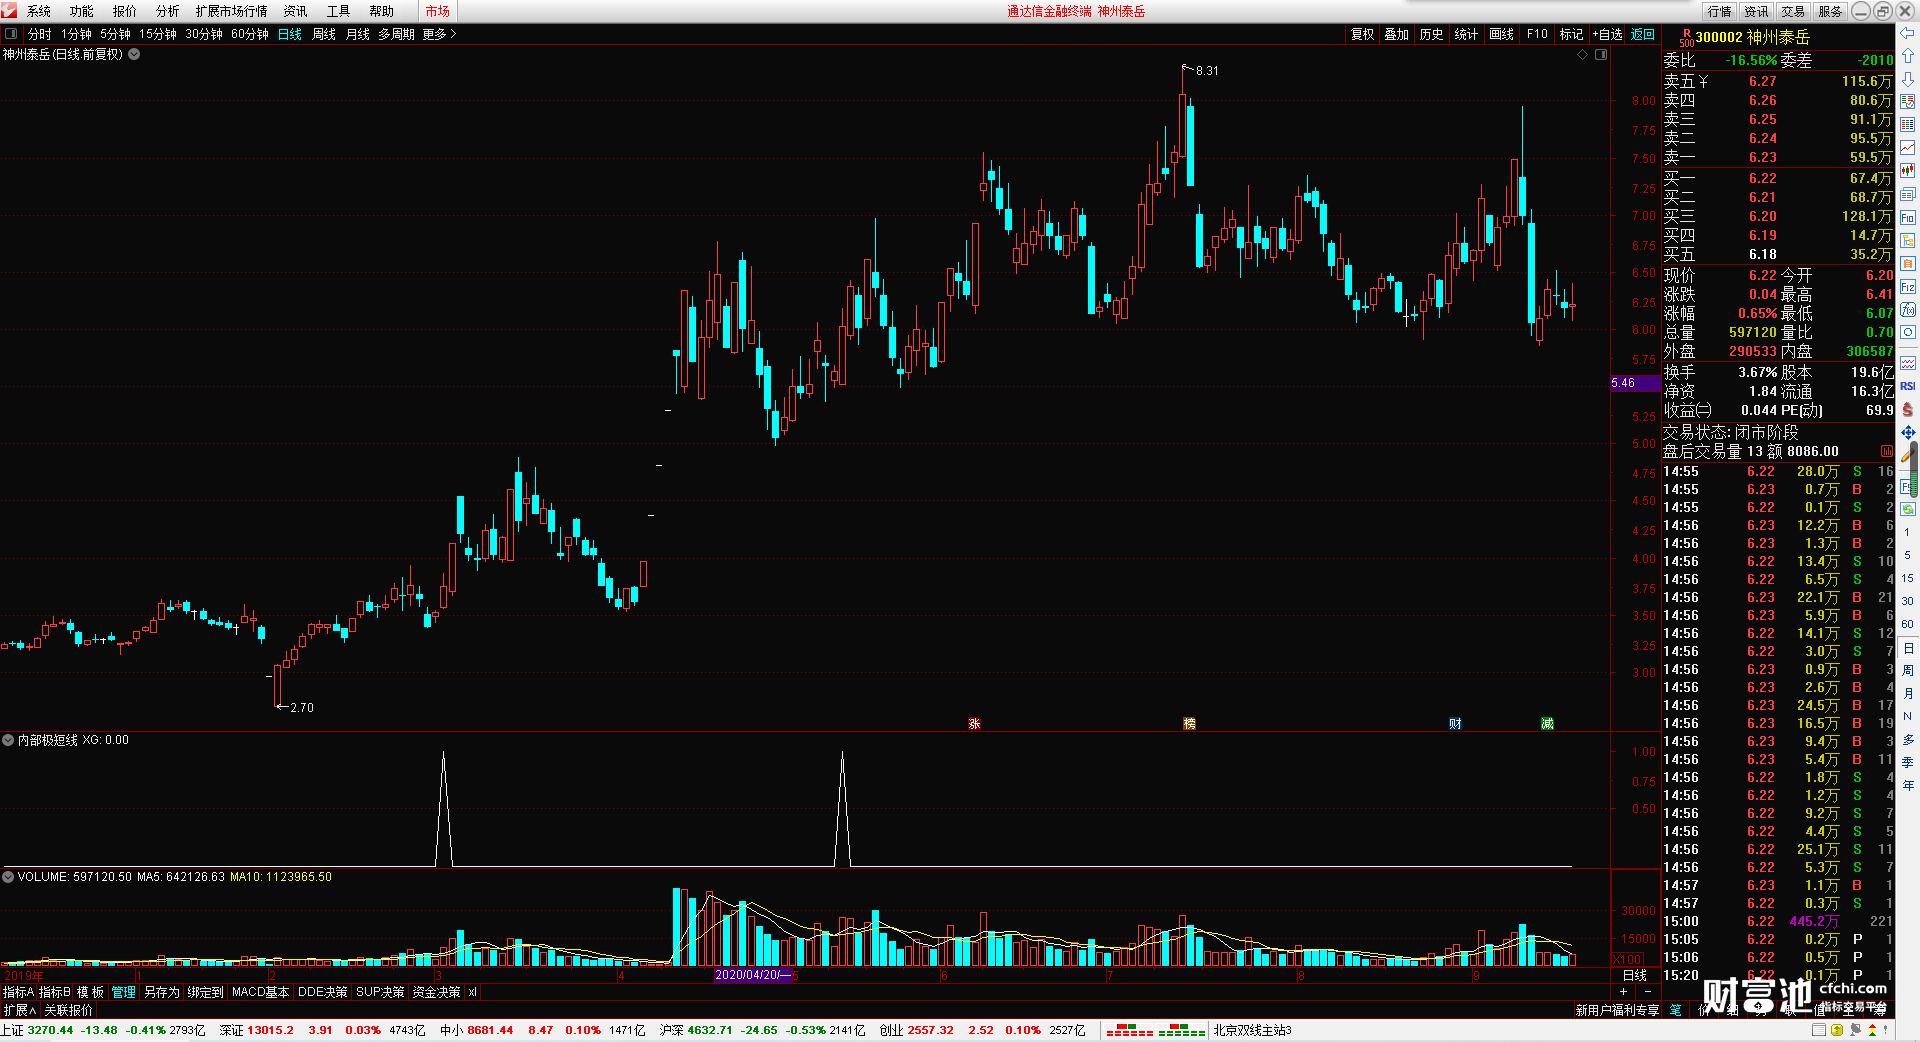Click the back arrow icon in right sidebar

click(1908, 33)
